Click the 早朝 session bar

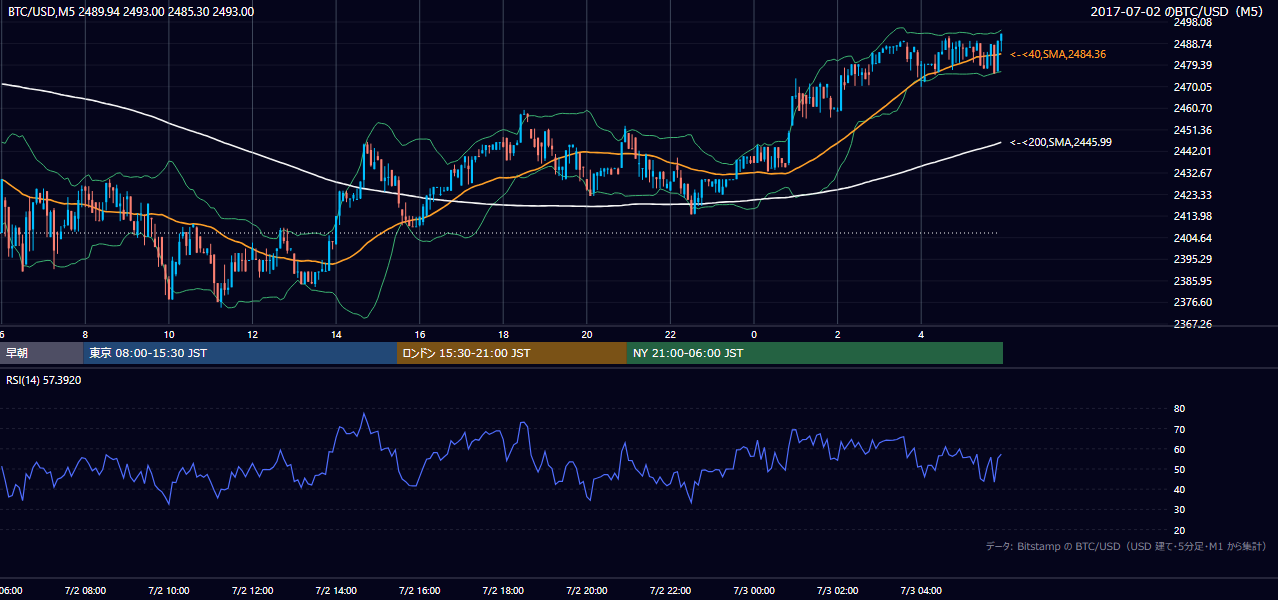click(41, 353)
